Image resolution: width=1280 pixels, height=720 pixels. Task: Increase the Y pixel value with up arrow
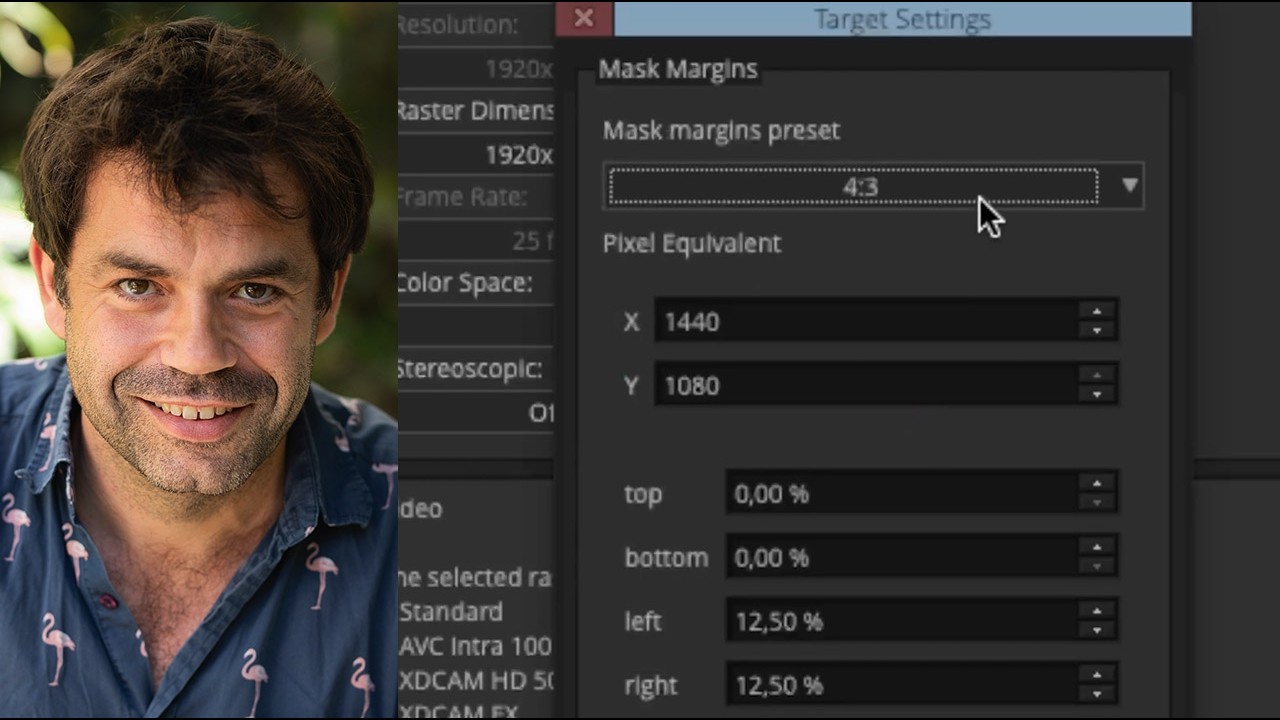click(x=1097, y=376)
